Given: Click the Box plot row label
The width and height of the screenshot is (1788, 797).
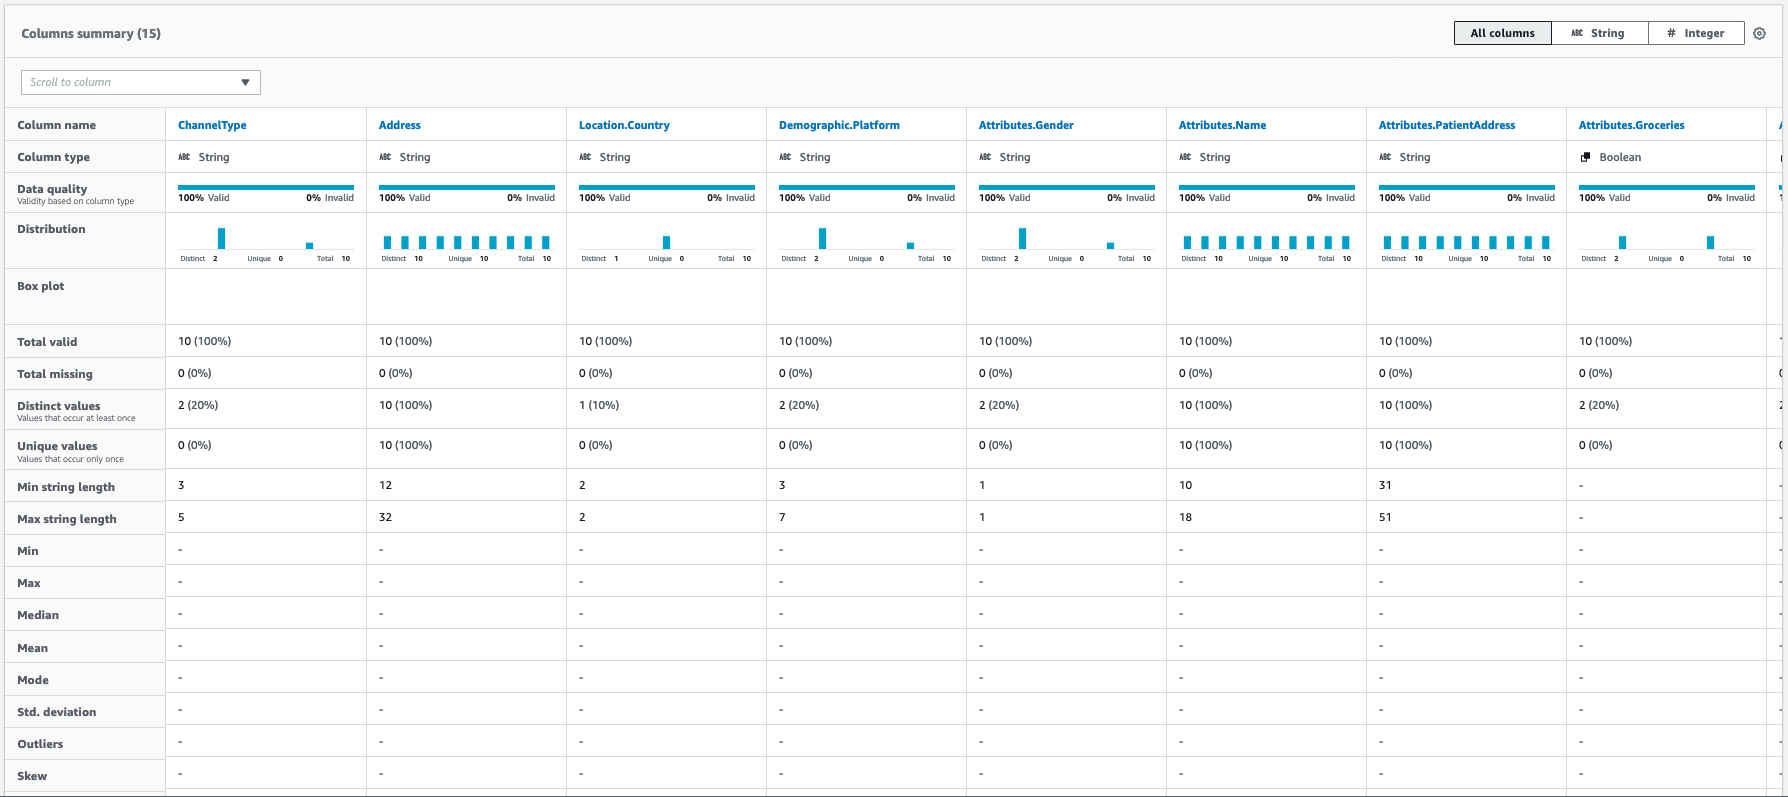Looking at the screenshot, I should click(x=41, y=286).
